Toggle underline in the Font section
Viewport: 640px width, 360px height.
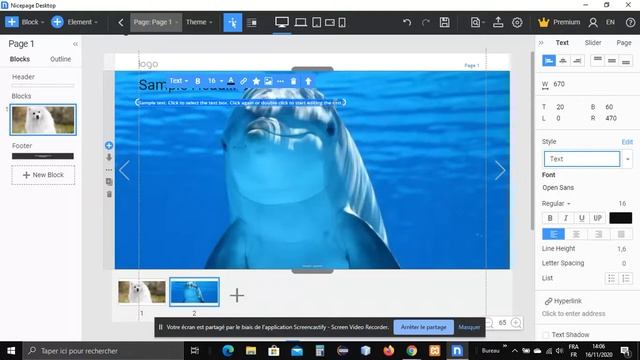[x=582, y=218]
